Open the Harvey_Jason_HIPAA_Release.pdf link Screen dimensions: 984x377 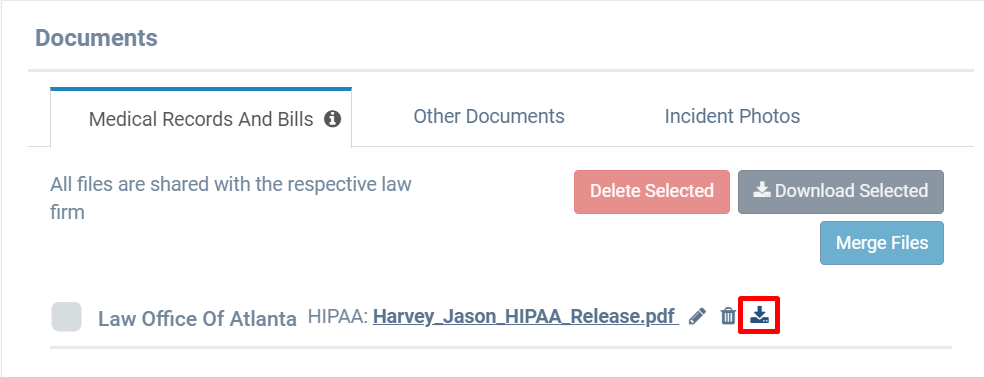click(526, 316)
